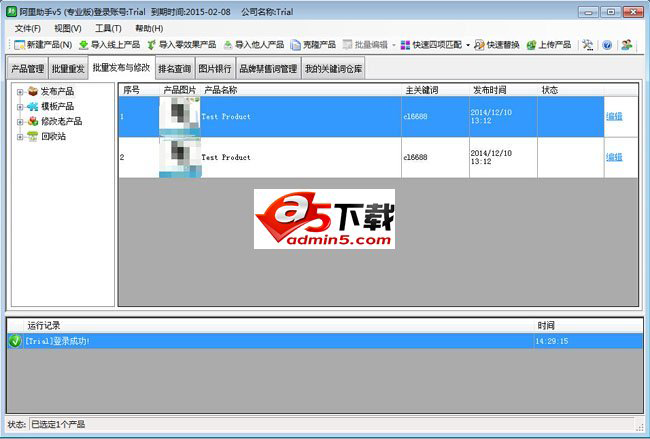Viewport: 650px width, 439px height.
Task: Select the 批量发布与修改 tab
Action: click(x=121, y=68)
